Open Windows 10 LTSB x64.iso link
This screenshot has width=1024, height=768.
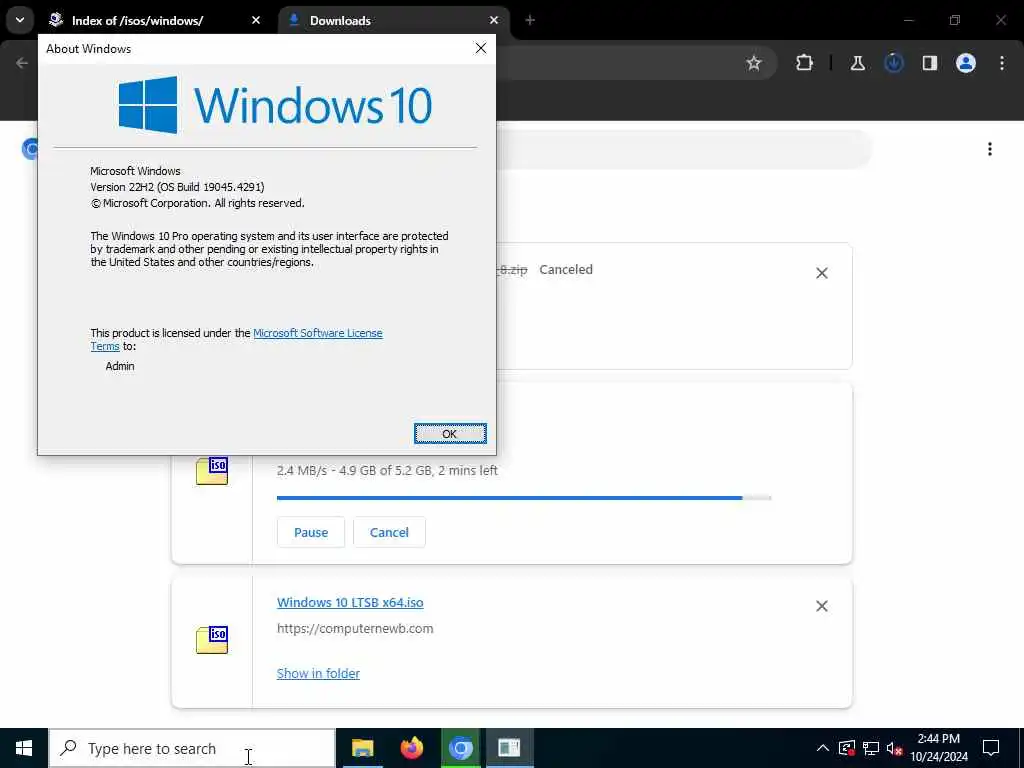click(350, 602)
